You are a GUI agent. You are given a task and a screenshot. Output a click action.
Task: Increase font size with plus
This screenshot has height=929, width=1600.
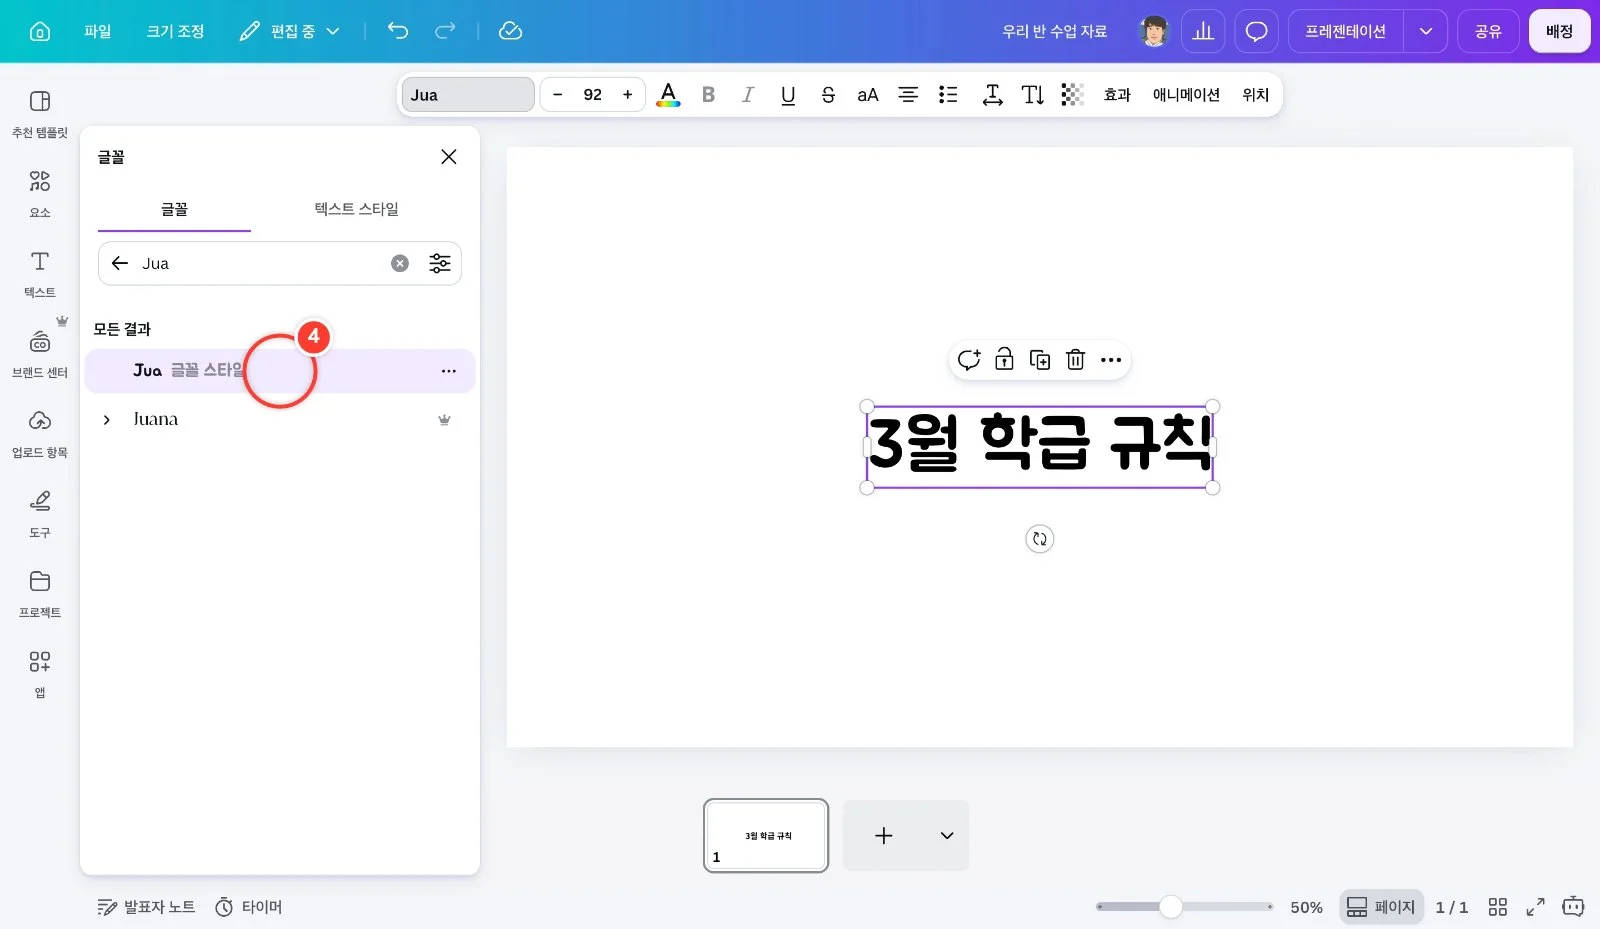pyautogui.click(x=628, y=95)
